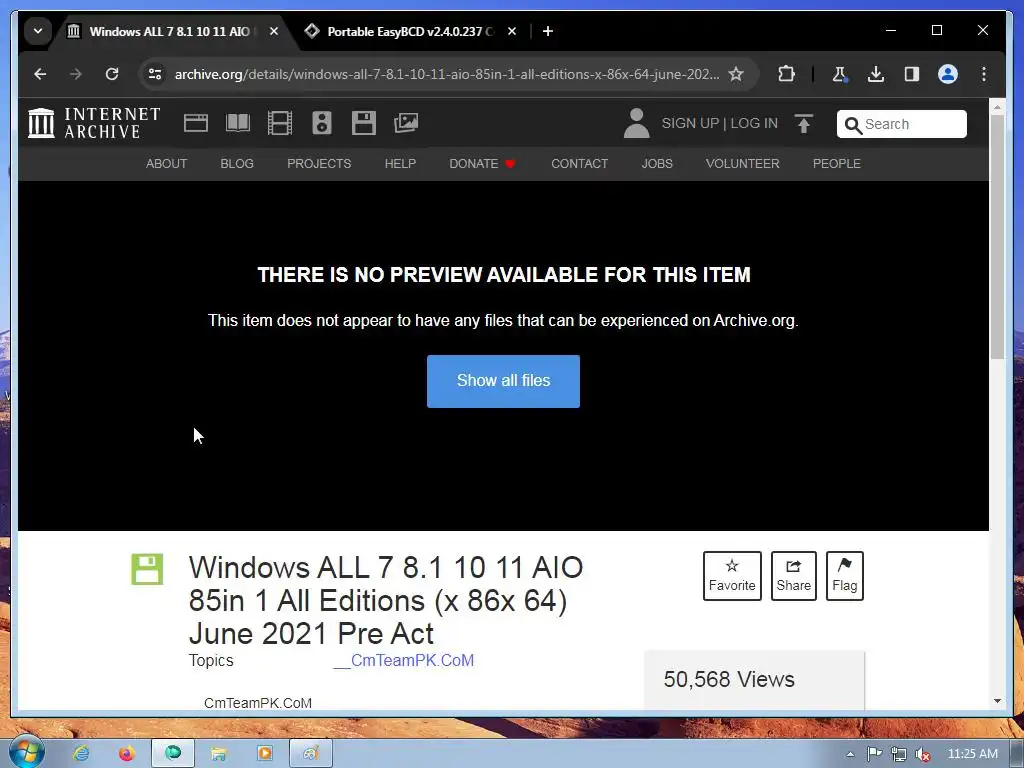Open the VOLUNTEER menu item
Screen dimensions: 1024x768
[x=743, y=164]
